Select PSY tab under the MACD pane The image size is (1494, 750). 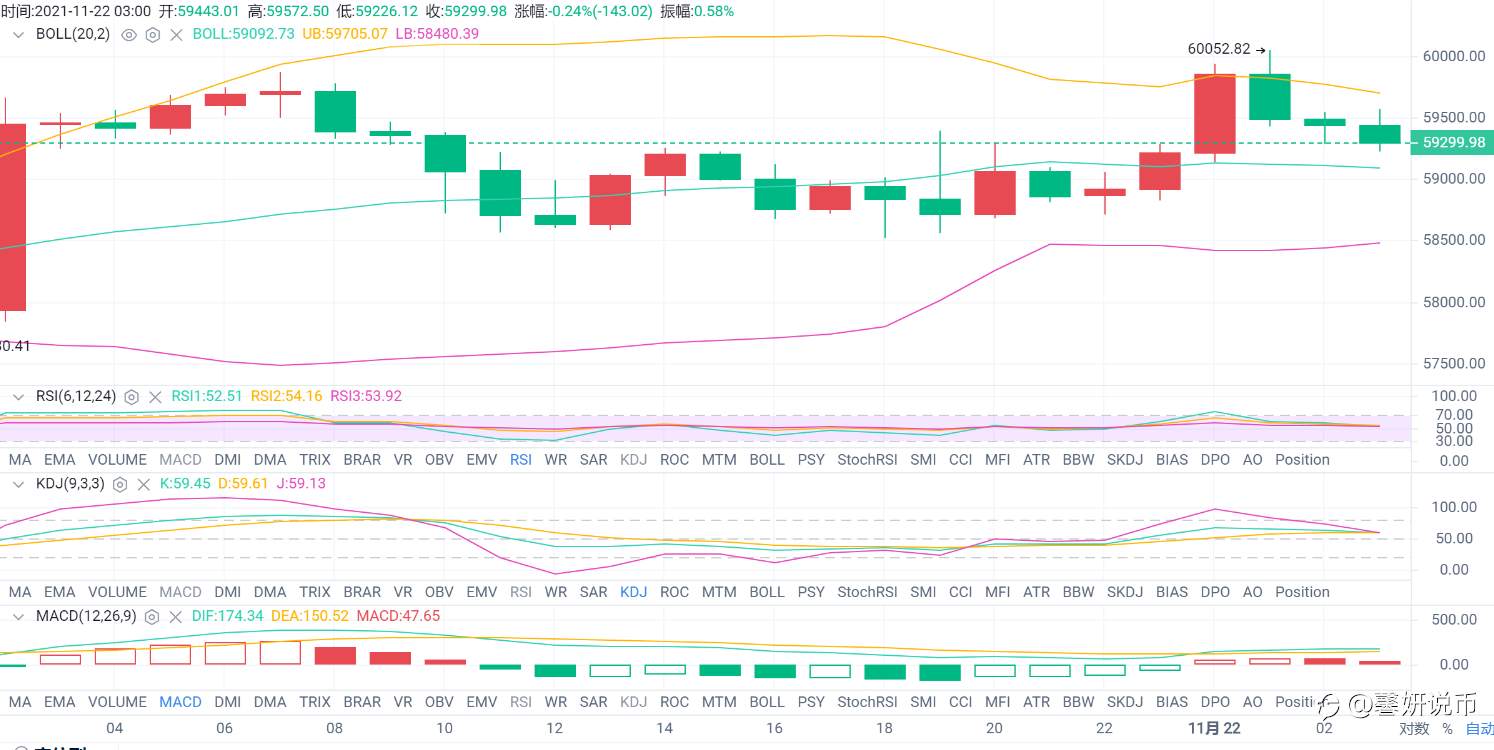point(812,702)
